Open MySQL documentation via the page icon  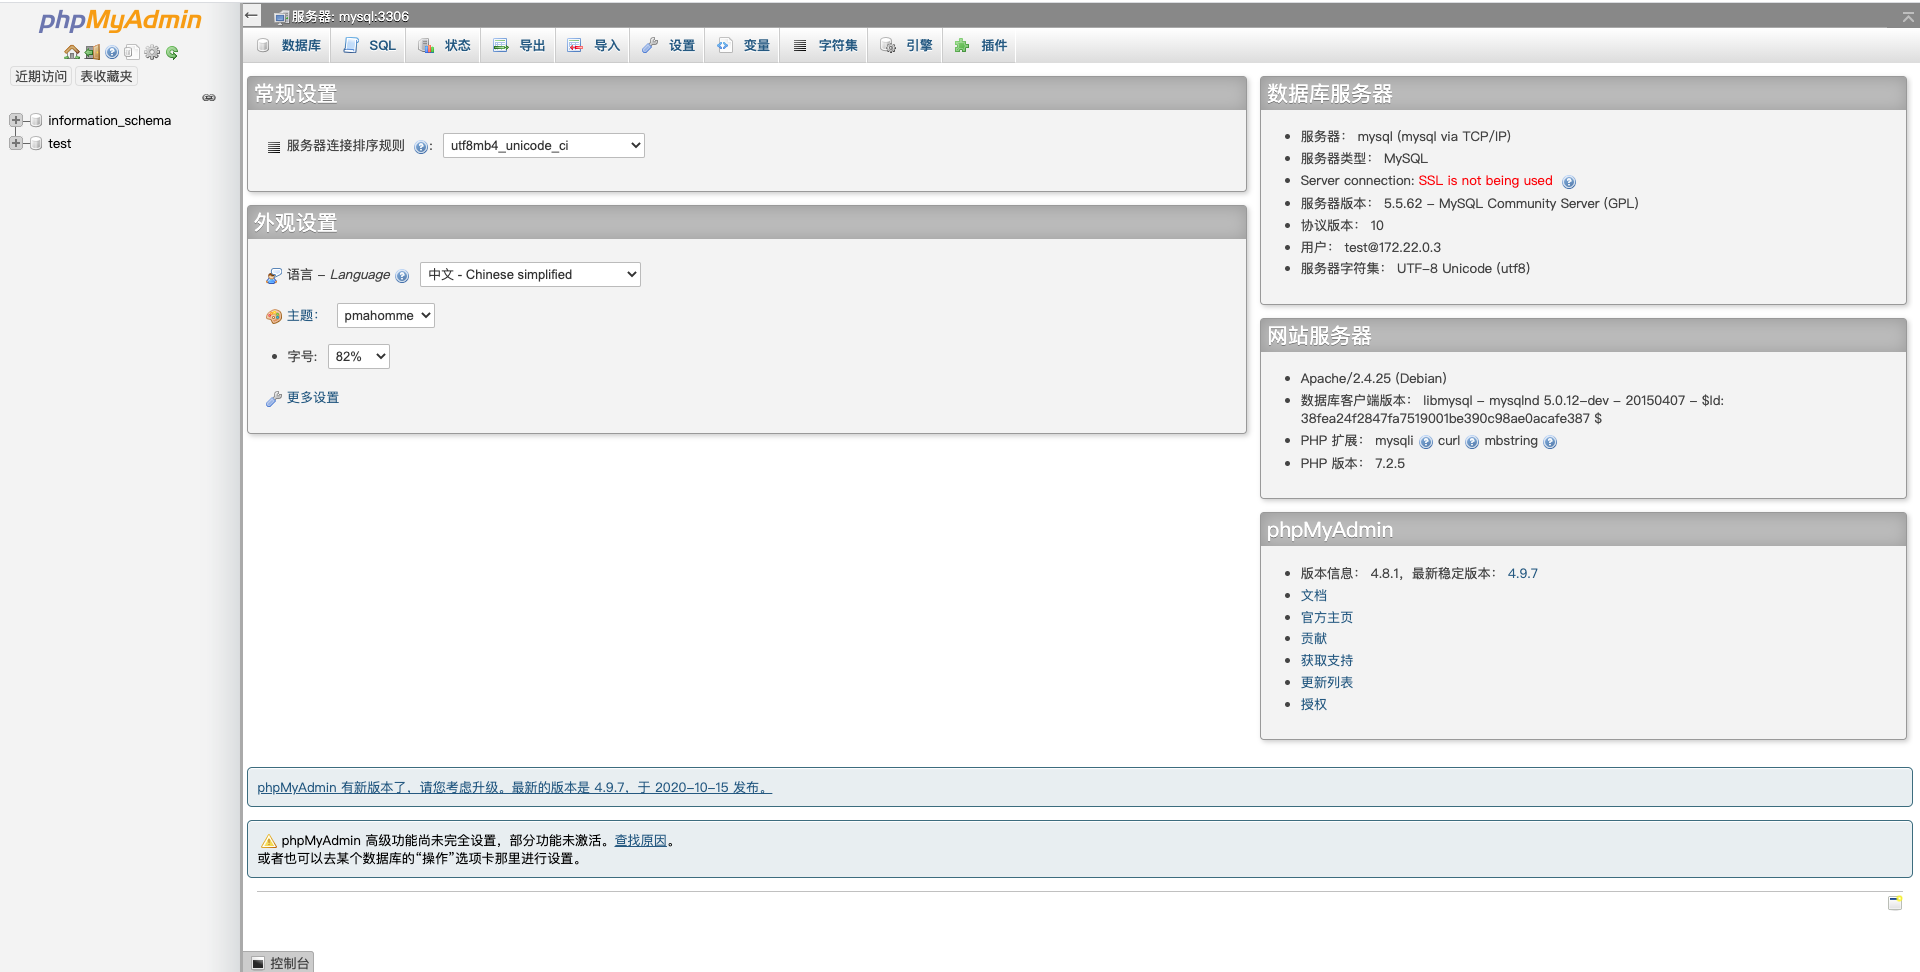coord(132,52)
